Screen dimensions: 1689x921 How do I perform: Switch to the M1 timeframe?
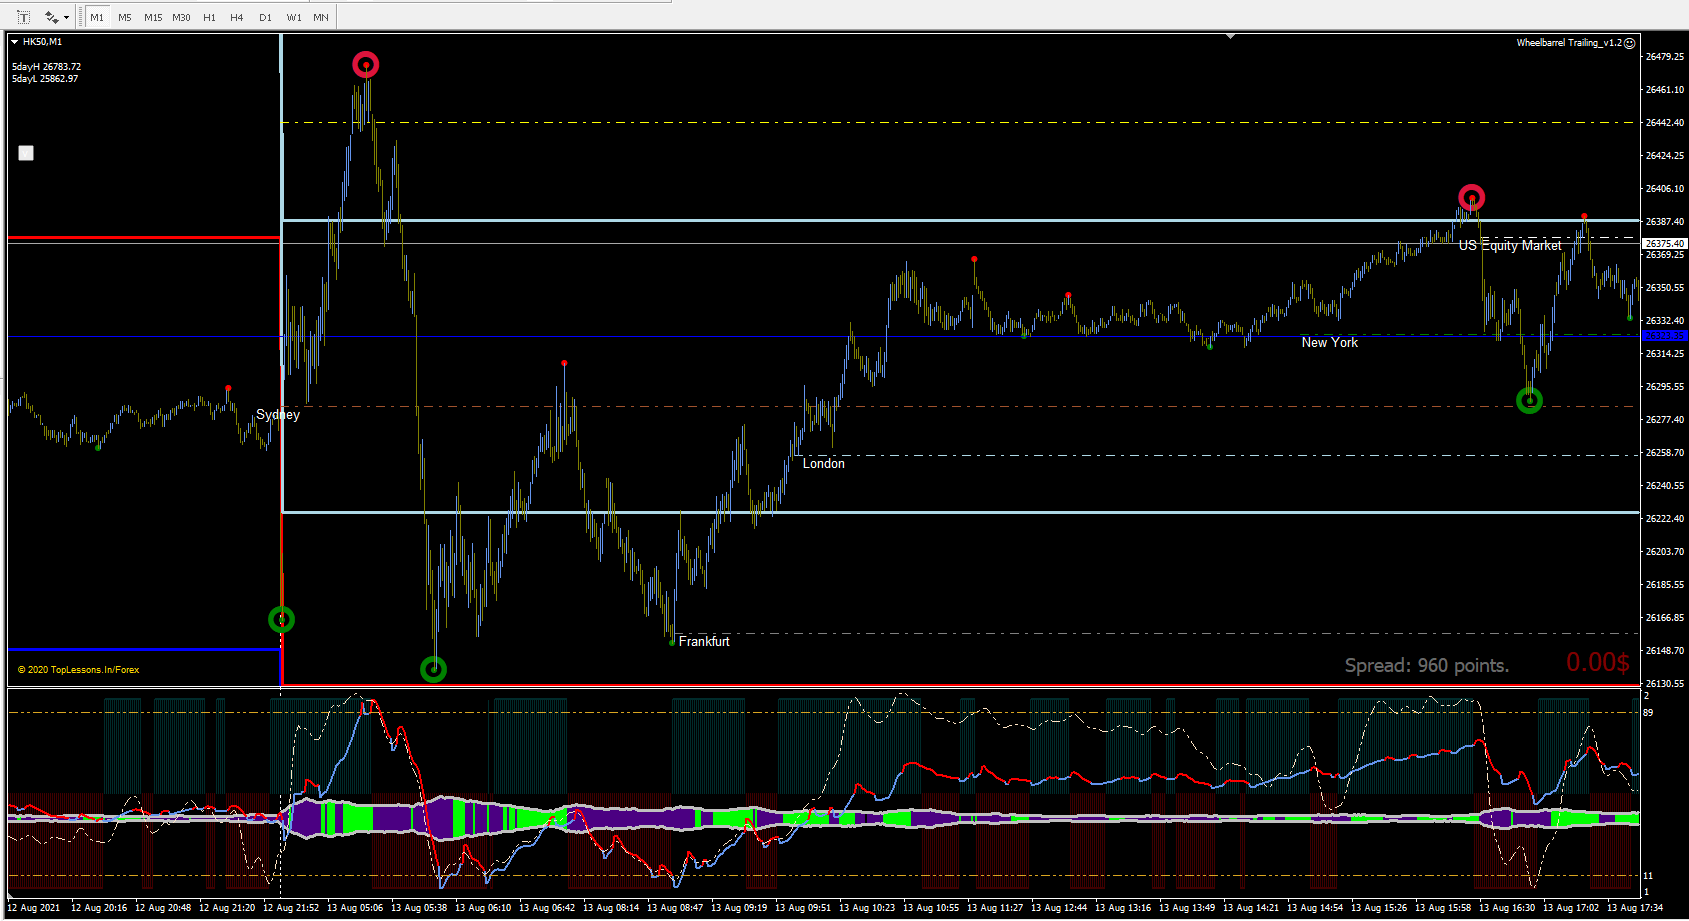[x=97, y=17]
